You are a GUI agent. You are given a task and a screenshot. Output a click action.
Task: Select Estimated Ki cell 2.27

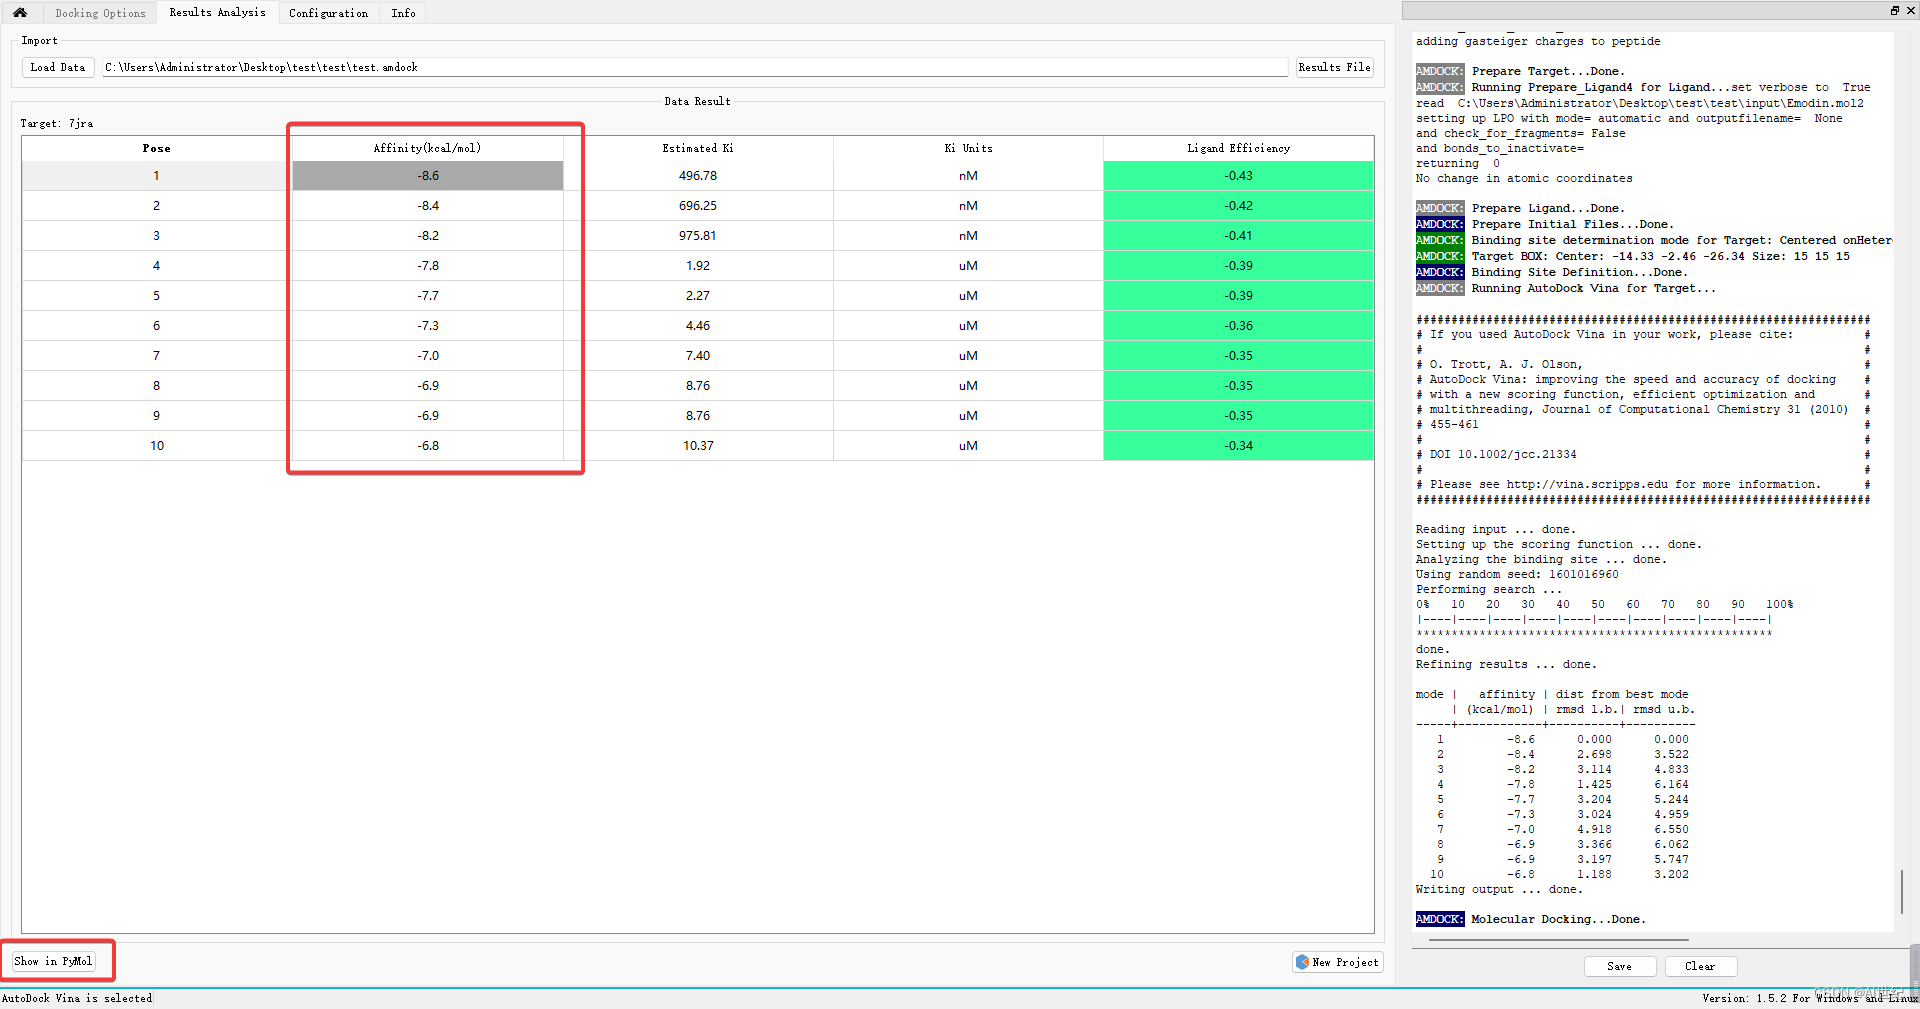tap(698, 296)
